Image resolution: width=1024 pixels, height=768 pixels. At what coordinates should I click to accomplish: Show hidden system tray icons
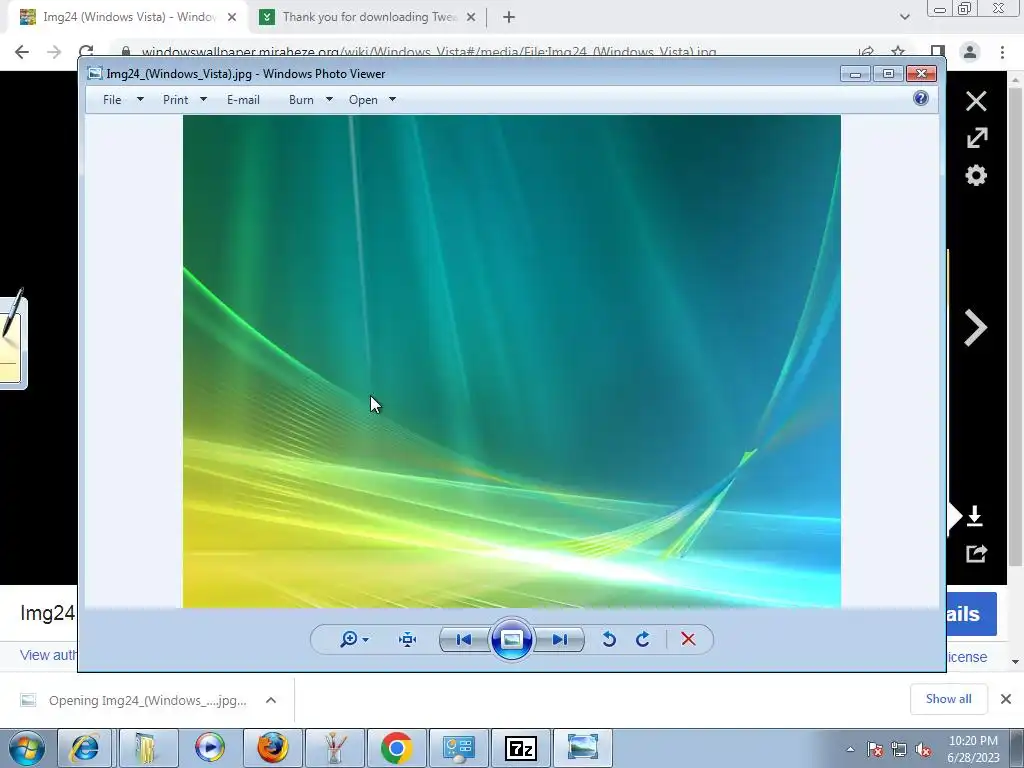850,749
